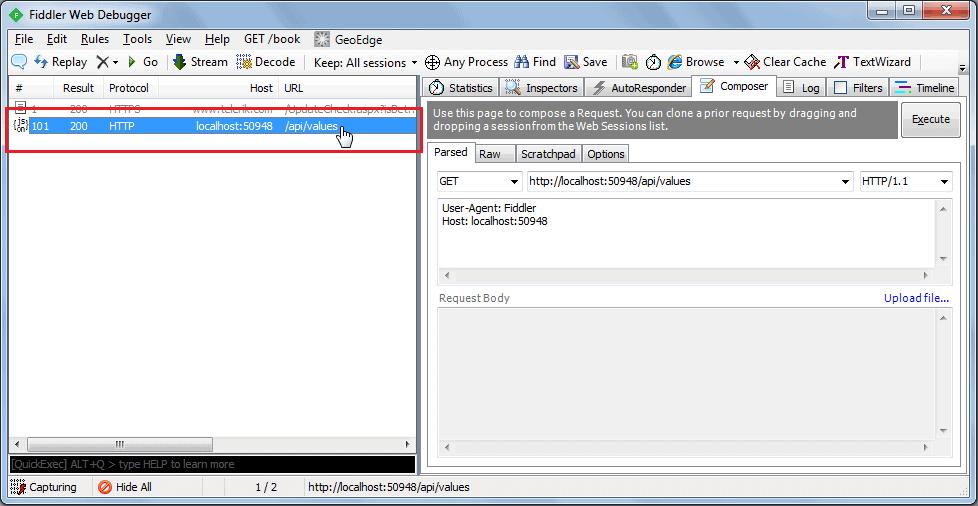Click the Stream toolbar icon

[x=180, y=62]
